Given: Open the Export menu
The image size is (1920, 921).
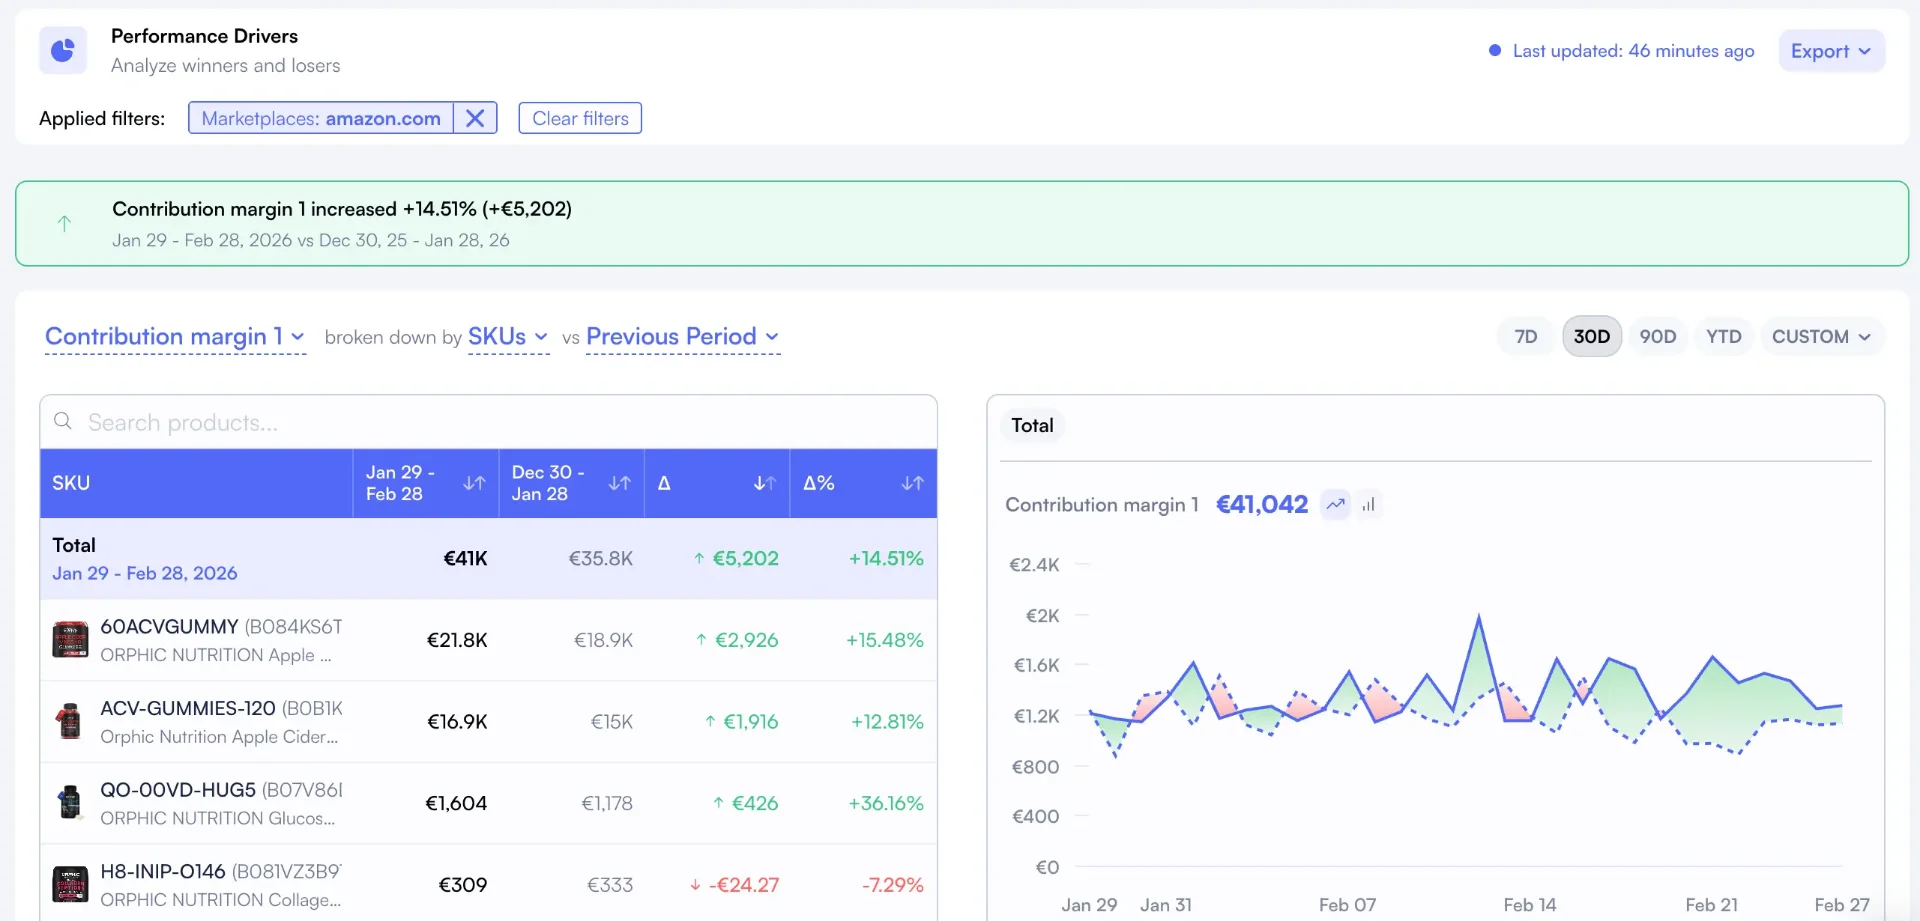Looking at the screenshot, I should (1831, 51).
